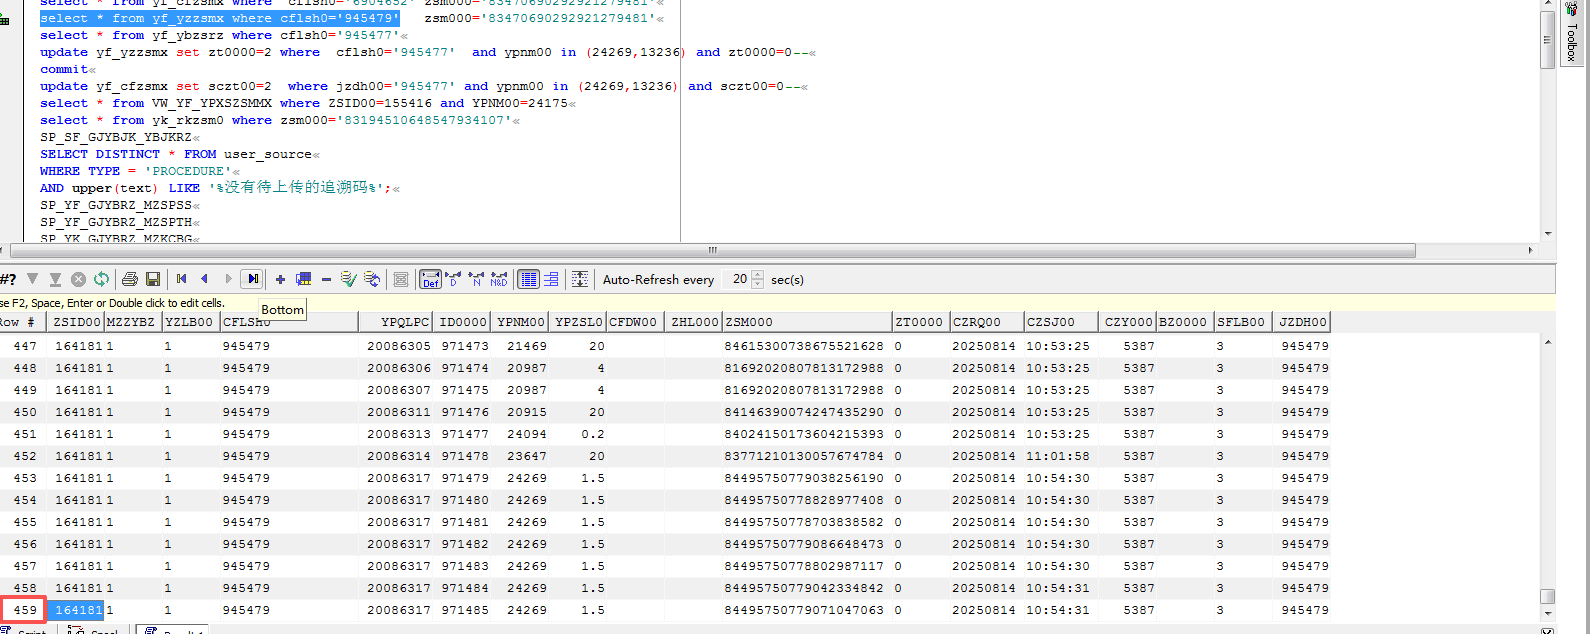Click the highlighted 164181 cell in row 459
This screenshot has width=1590, height=634.
78,610
